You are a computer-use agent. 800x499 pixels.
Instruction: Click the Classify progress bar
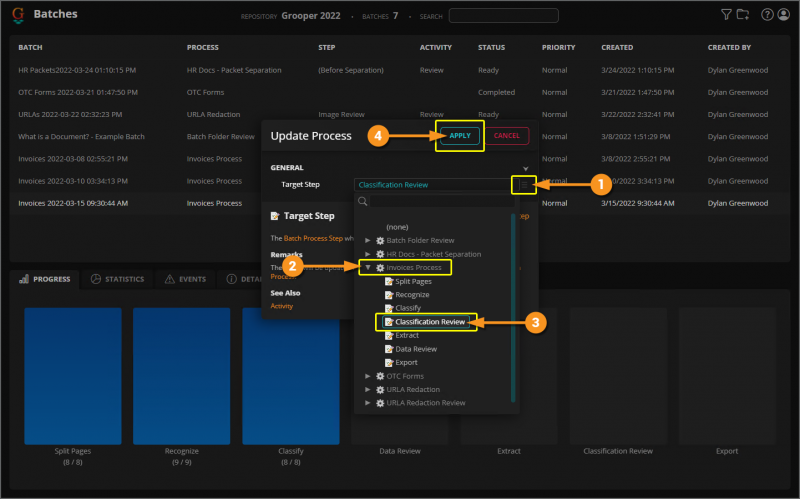(291, 376)
